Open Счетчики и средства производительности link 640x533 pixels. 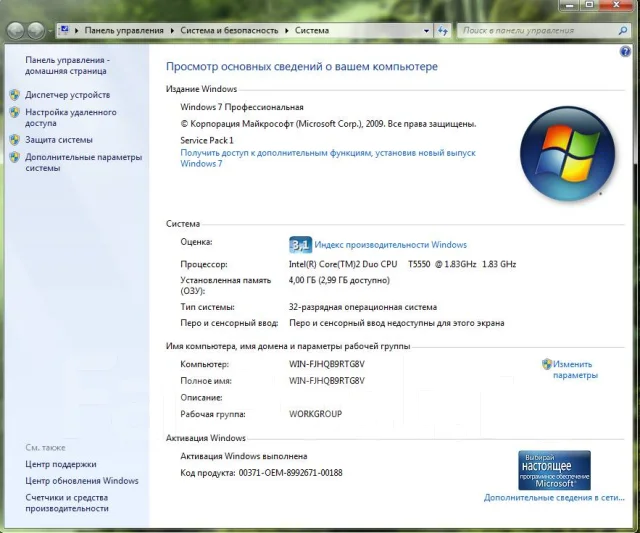click(67, 503)
